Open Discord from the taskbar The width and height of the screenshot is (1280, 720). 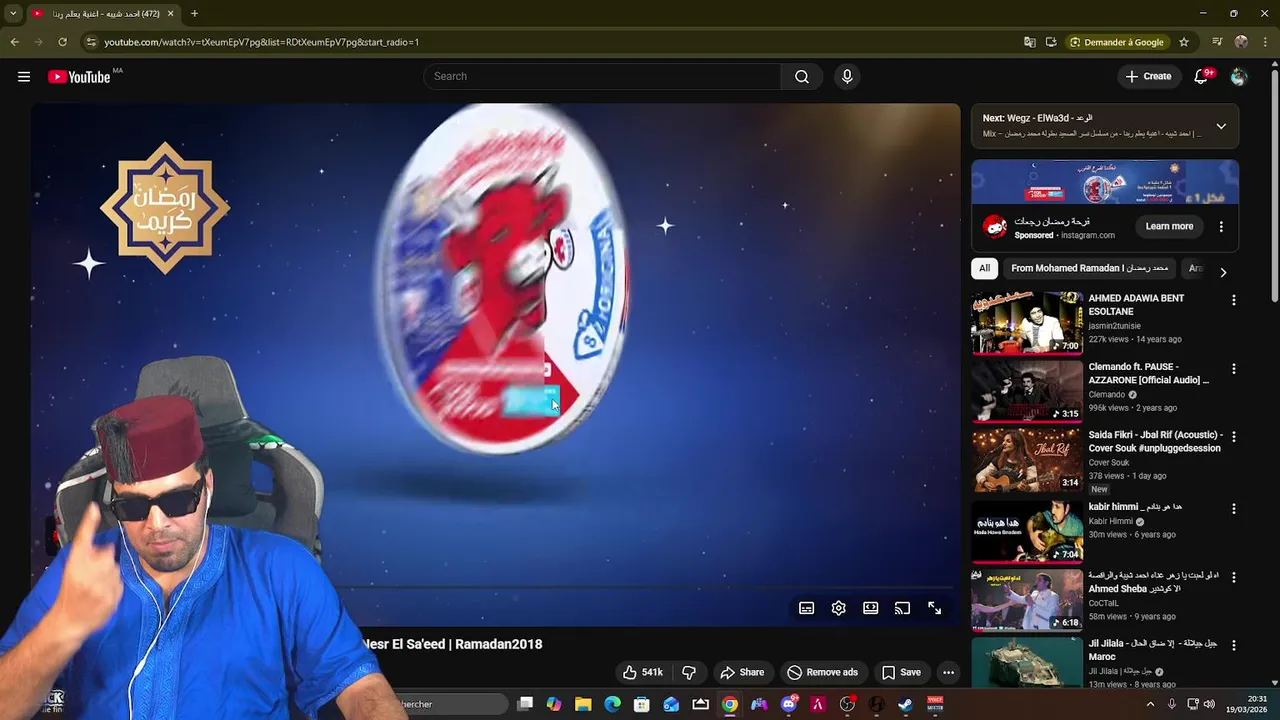[789, 704]
